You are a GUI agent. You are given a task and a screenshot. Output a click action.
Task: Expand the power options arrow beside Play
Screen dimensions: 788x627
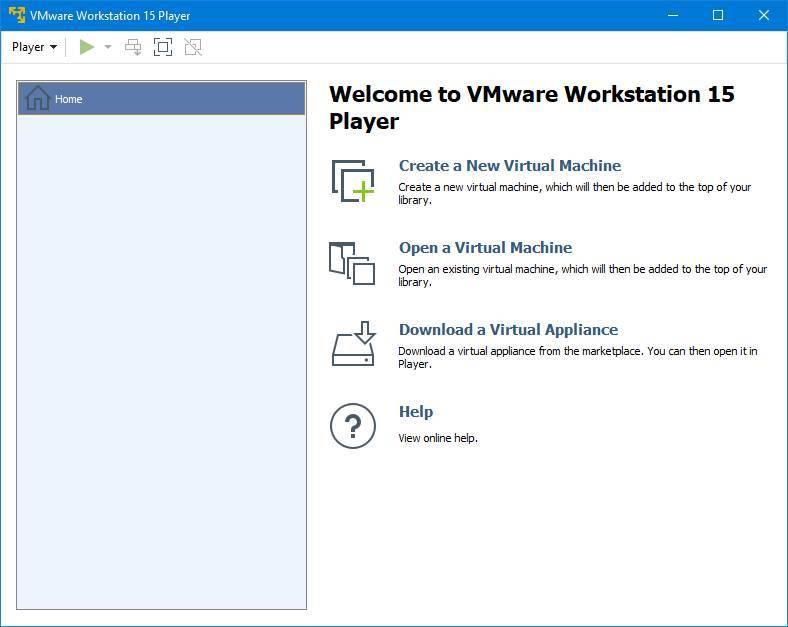(x=108, y=47)
